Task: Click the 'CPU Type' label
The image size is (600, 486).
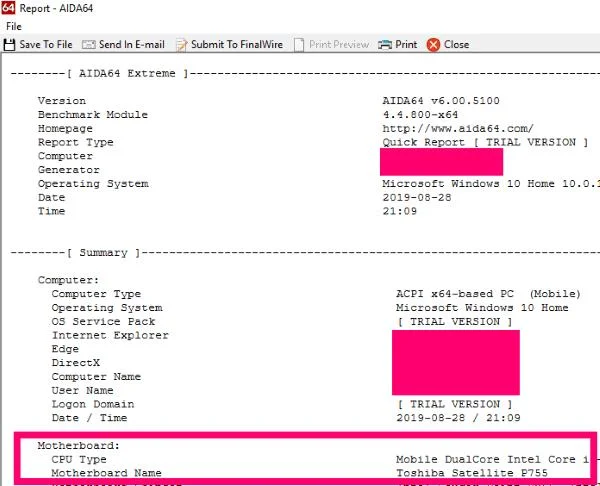Action: pos(79,459)
